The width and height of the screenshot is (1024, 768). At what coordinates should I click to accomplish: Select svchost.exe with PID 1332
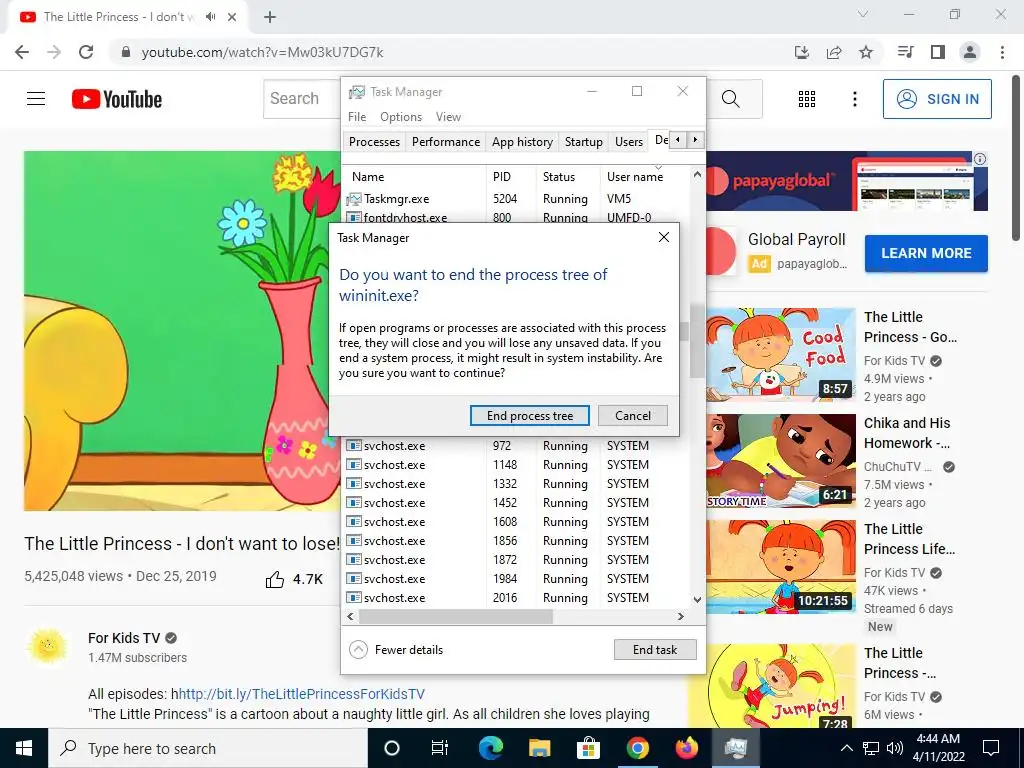pyautogui.click(x=516, y=484)
